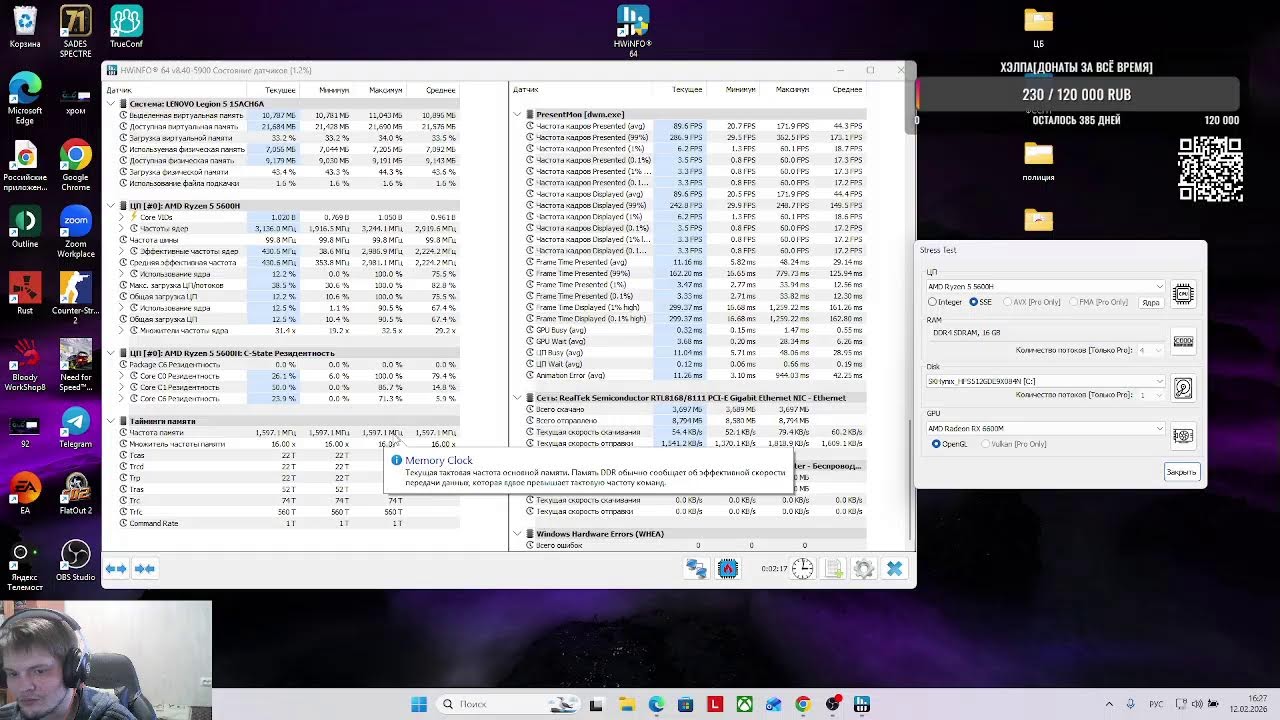Open the EA desktop icon
The image size is (1280, 720).
coord(25,492)
